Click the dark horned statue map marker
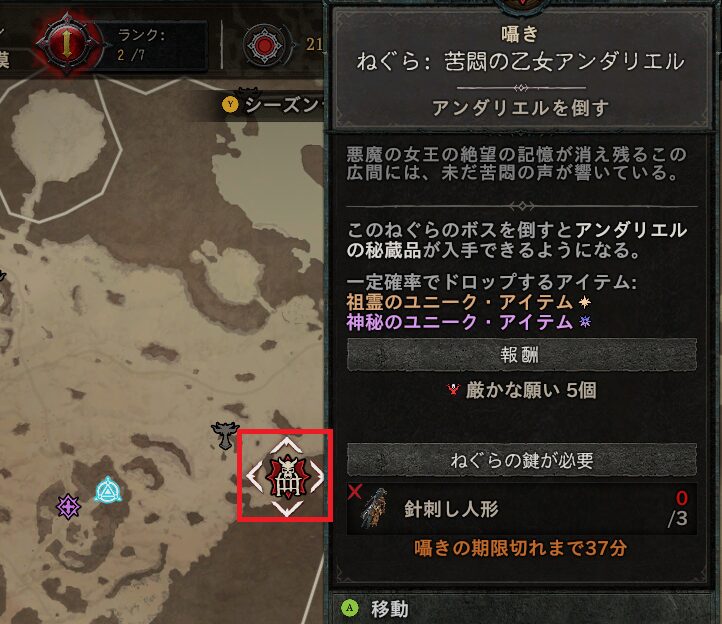The width and height of the screenshot is (722, 624). tap(225, 435)
